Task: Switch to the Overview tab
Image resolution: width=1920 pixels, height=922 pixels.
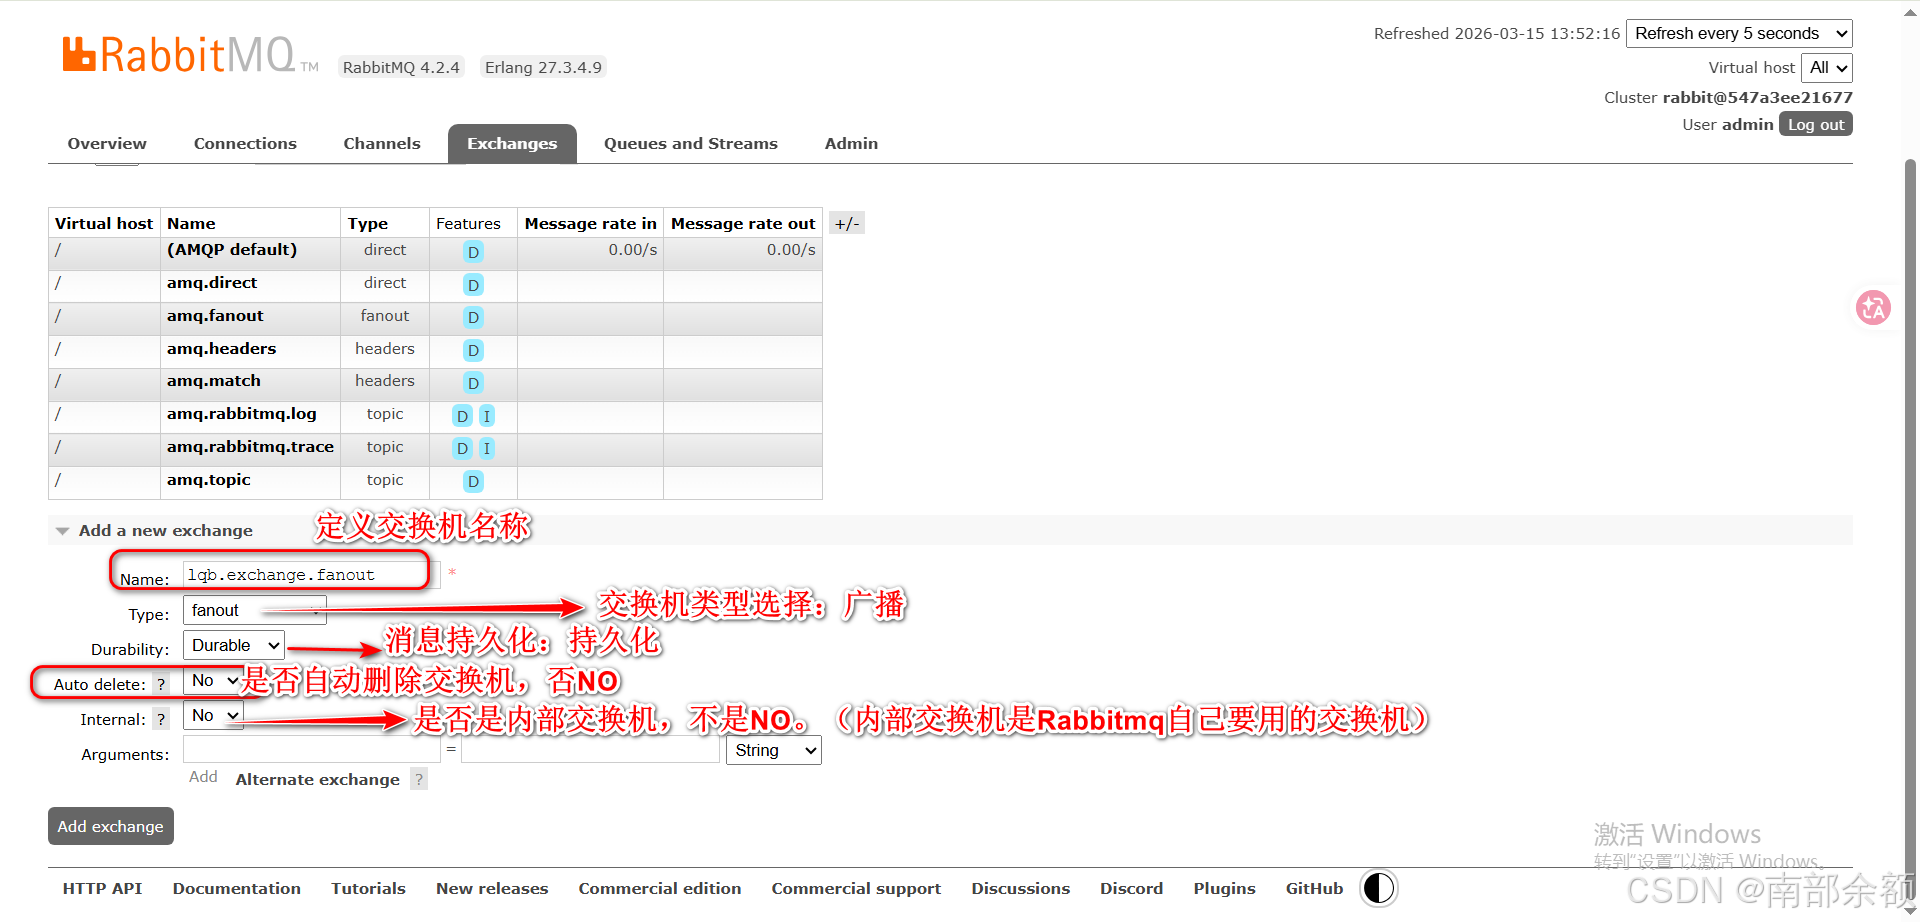Action: [107, 144]
